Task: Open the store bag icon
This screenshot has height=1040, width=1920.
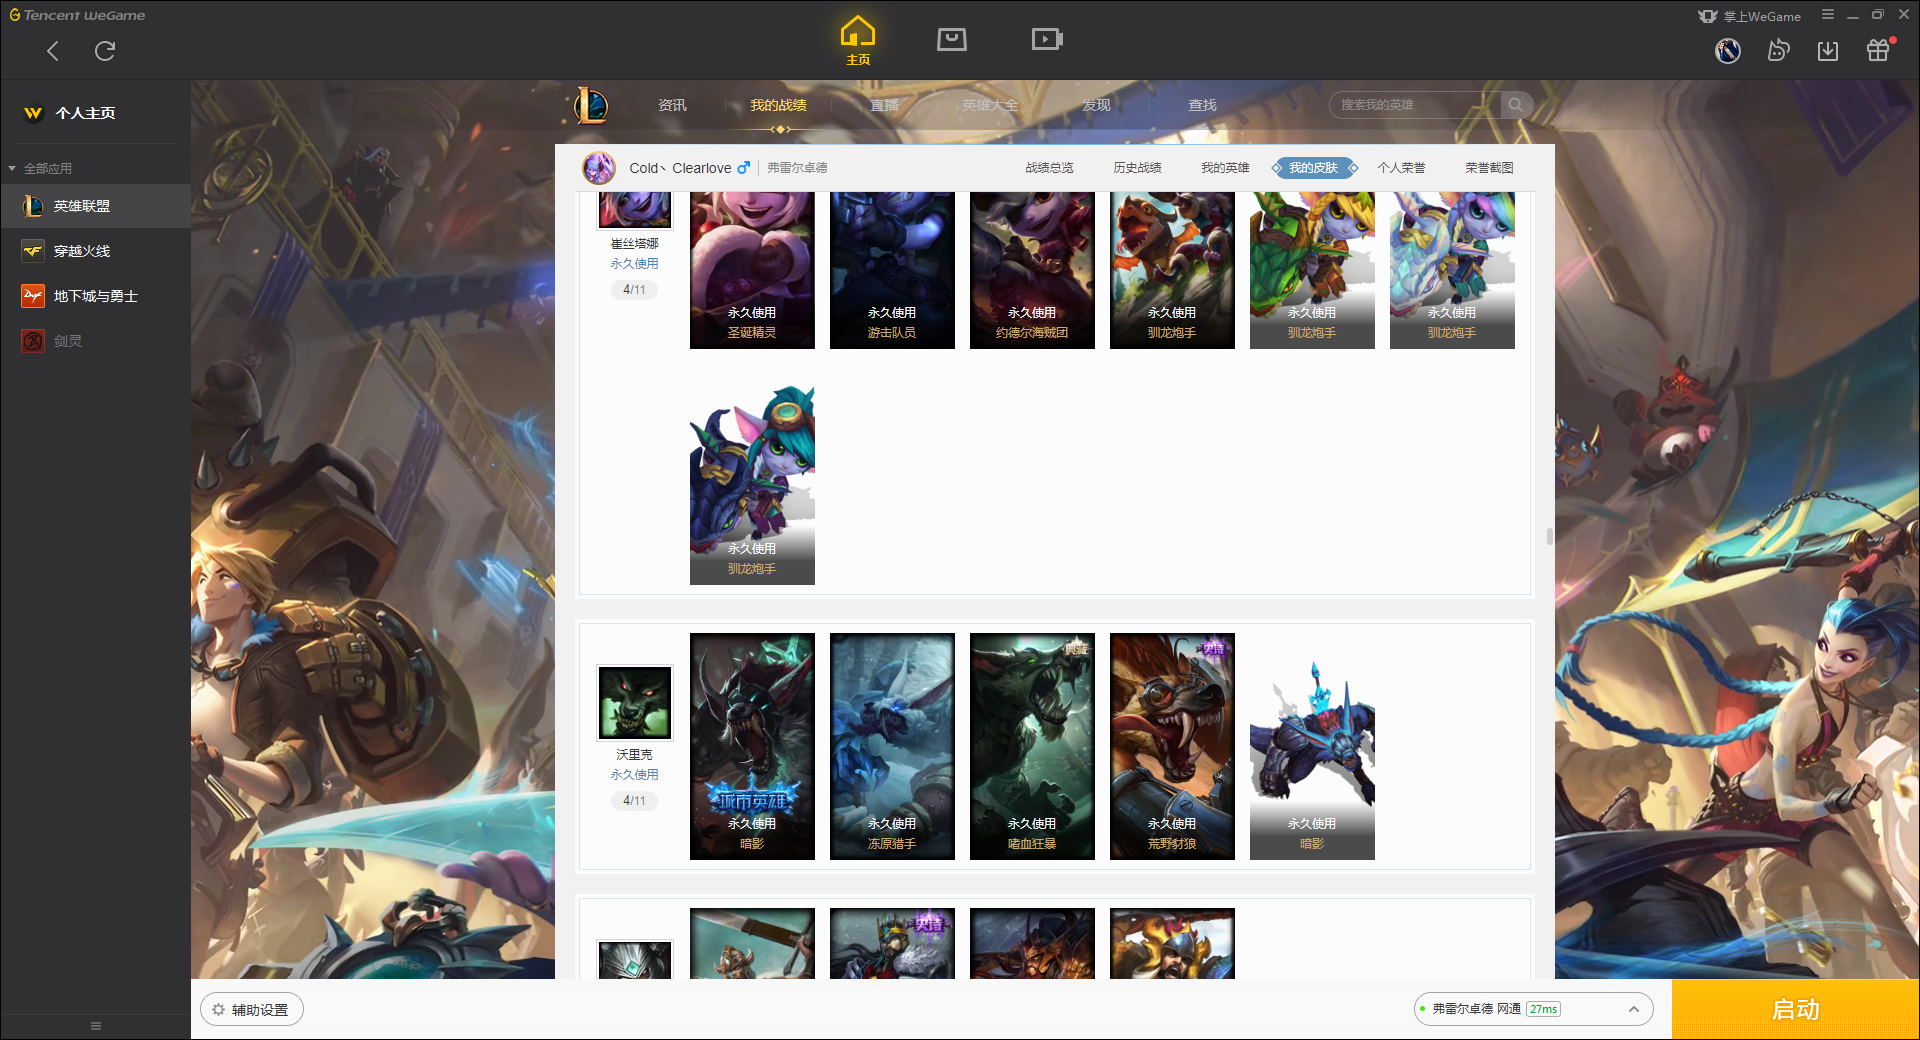Action: click(952, 40)
